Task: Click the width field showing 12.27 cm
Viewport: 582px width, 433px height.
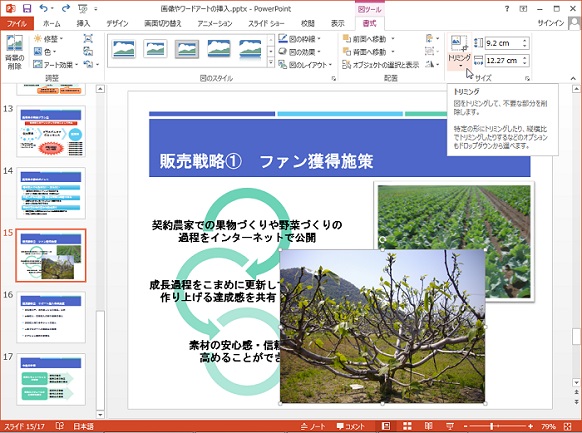Action: (x=503, y=60)
